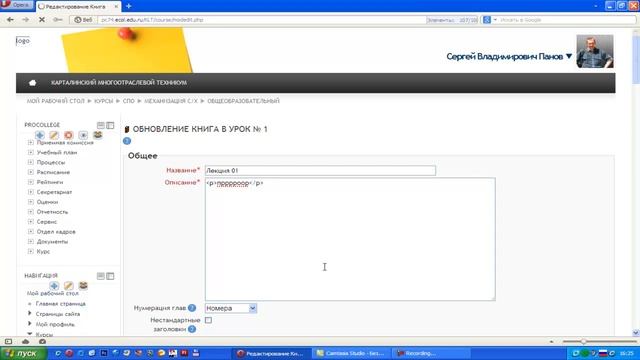Click the user avatar photo

coord(595,51)
